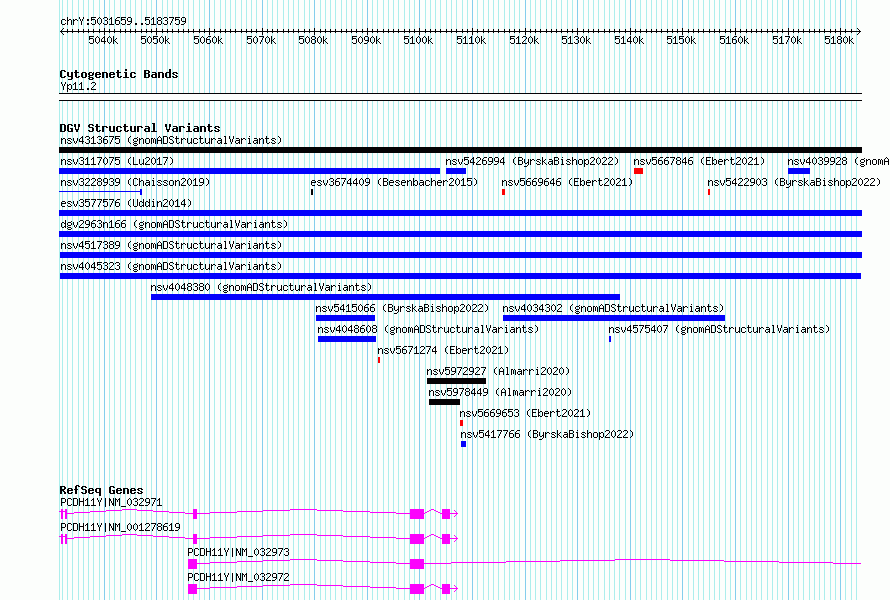Open nsv4039928 variant label
The height and width of the screenshot is (600, 890).
pos(838,161)
